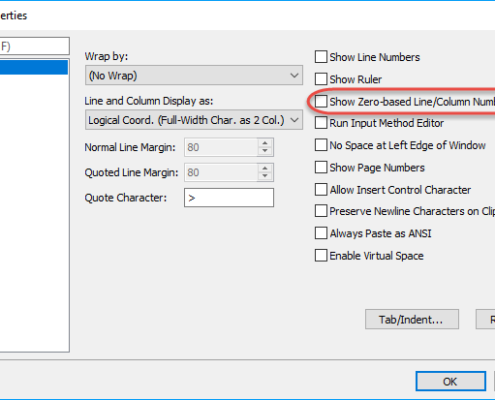The width and height of the screenshot is (495, 400).
Task: Enable Show Line Numbers checkbox
Action: 321,57
